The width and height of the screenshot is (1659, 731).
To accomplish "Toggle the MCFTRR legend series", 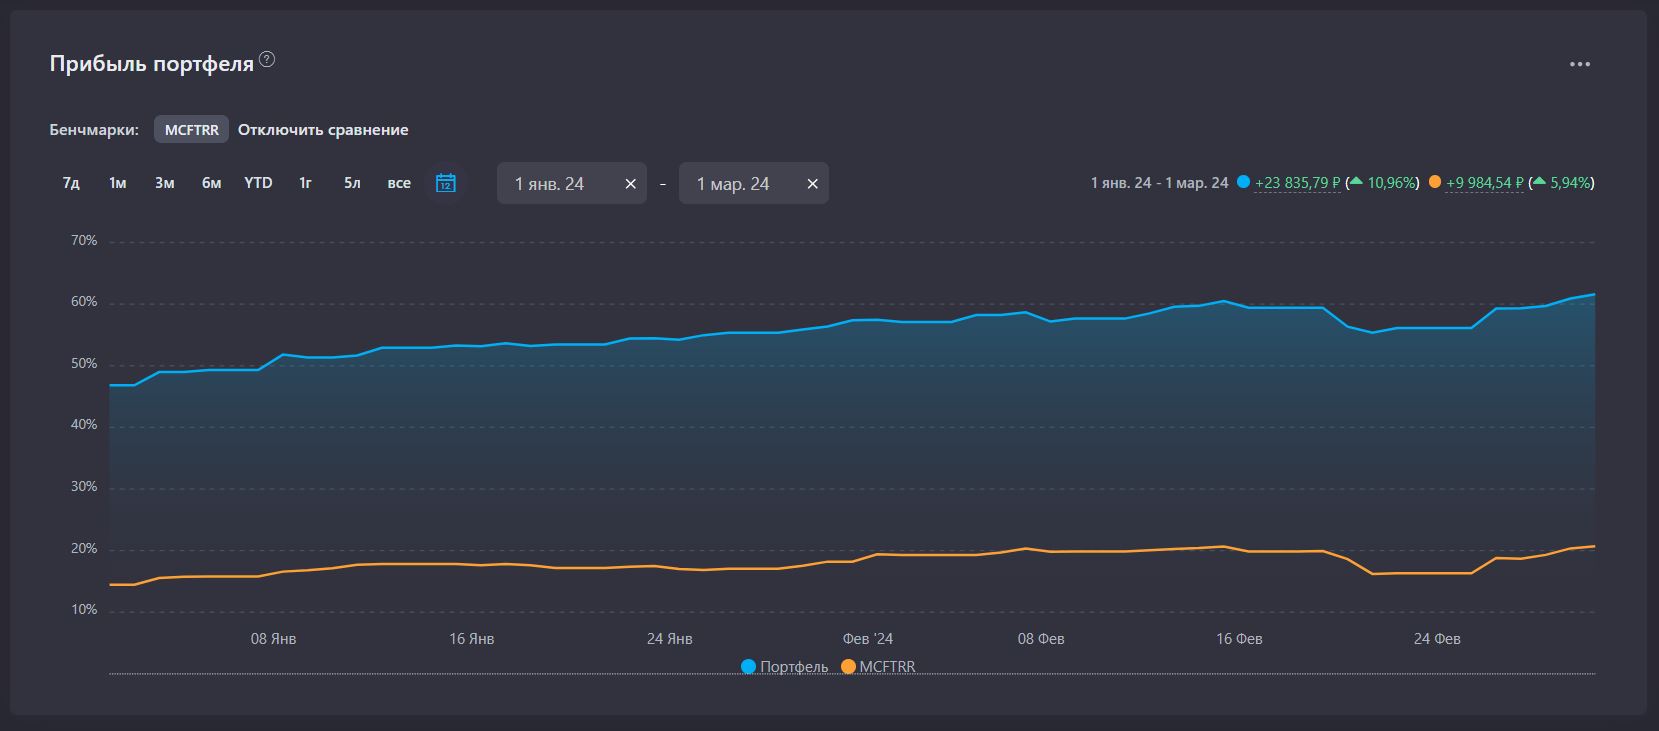I will point(878,667).
